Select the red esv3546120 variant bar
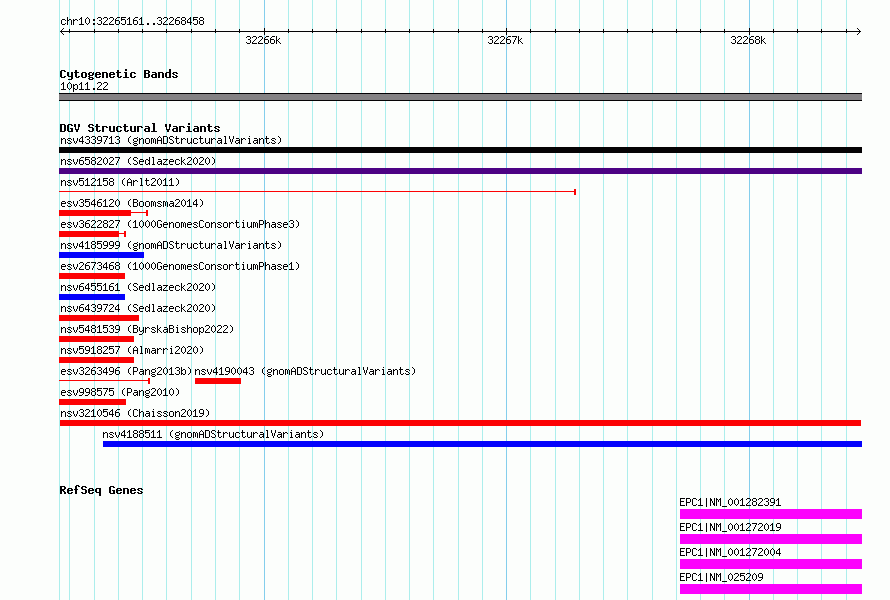Screen dimensions: 890x600 click(103, 213)
